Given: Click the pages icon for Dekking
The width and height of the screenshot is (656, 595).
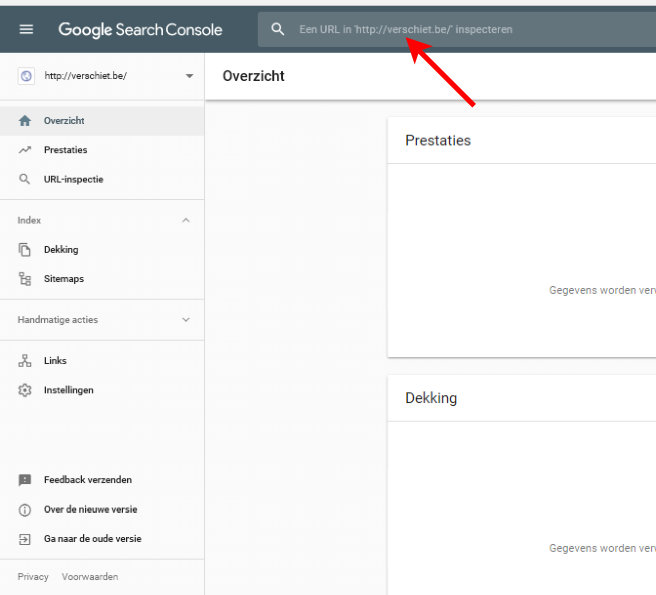Looking at the screenshot, I should coord(25,249).
